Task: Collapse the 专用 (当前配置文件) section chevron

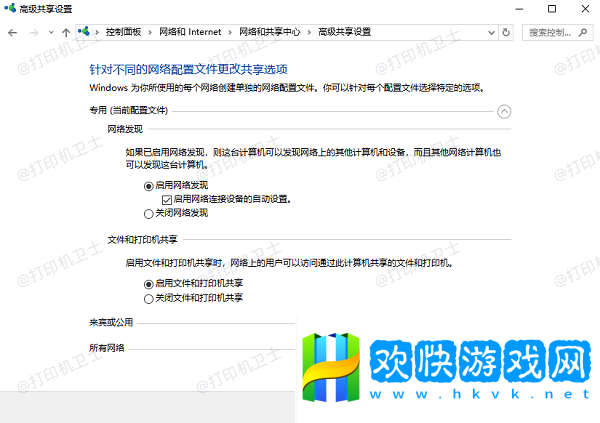Action: coord(504,112)
